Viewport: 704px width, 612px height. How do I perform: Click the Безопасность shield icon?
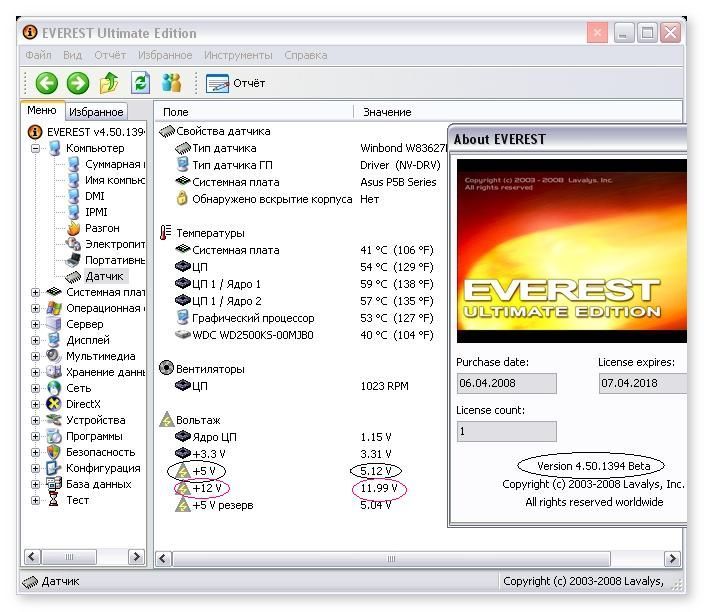(x=54, y=452)
